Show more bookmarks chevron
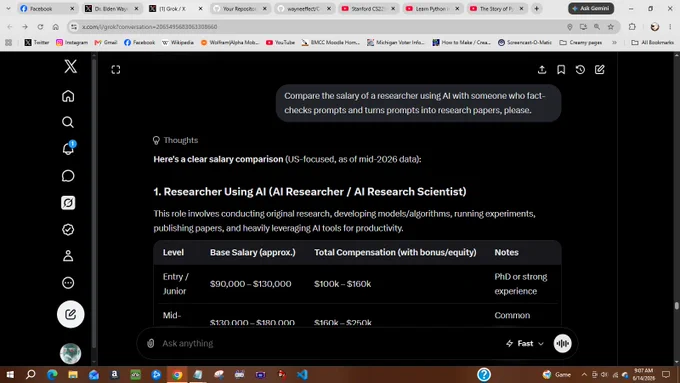680x383 pixels. [x=615, y=42]
